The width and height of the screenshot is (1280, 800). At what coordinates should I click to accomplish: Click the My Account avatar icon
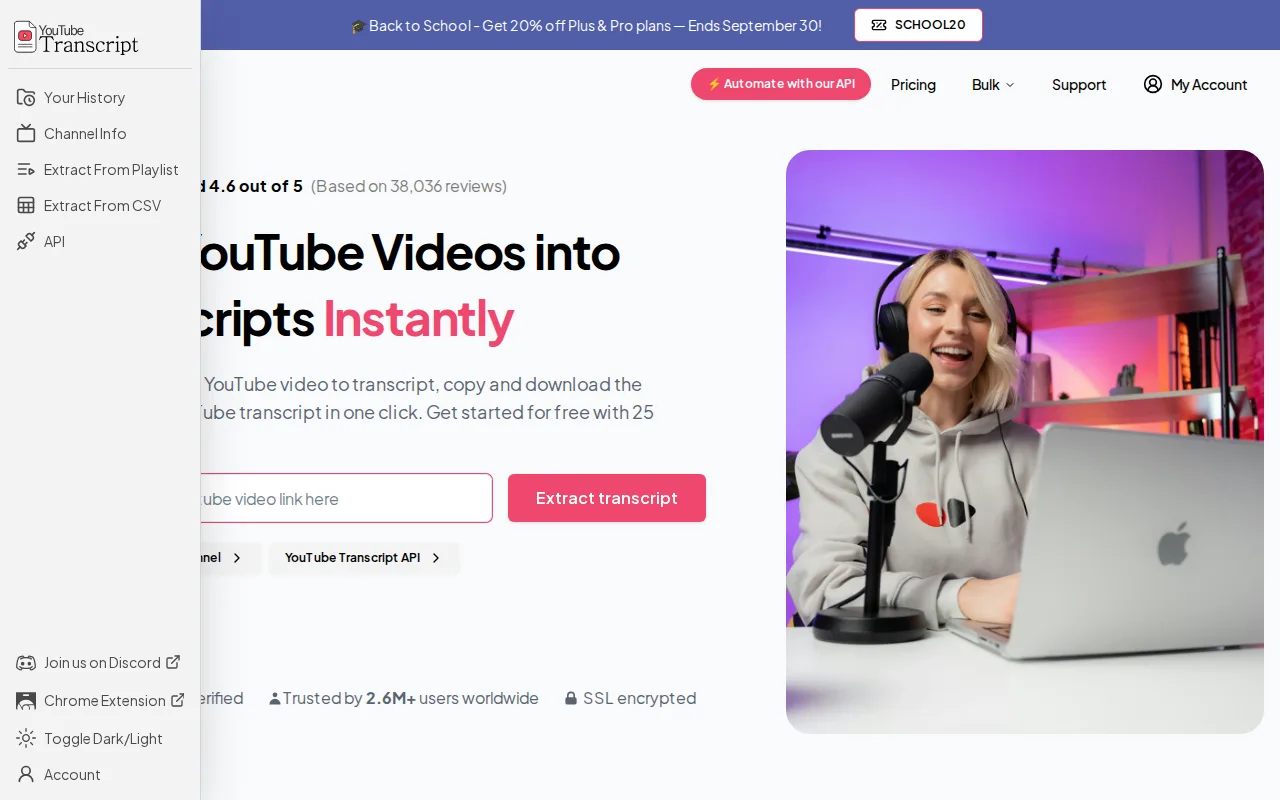(x=1153, y=84)
